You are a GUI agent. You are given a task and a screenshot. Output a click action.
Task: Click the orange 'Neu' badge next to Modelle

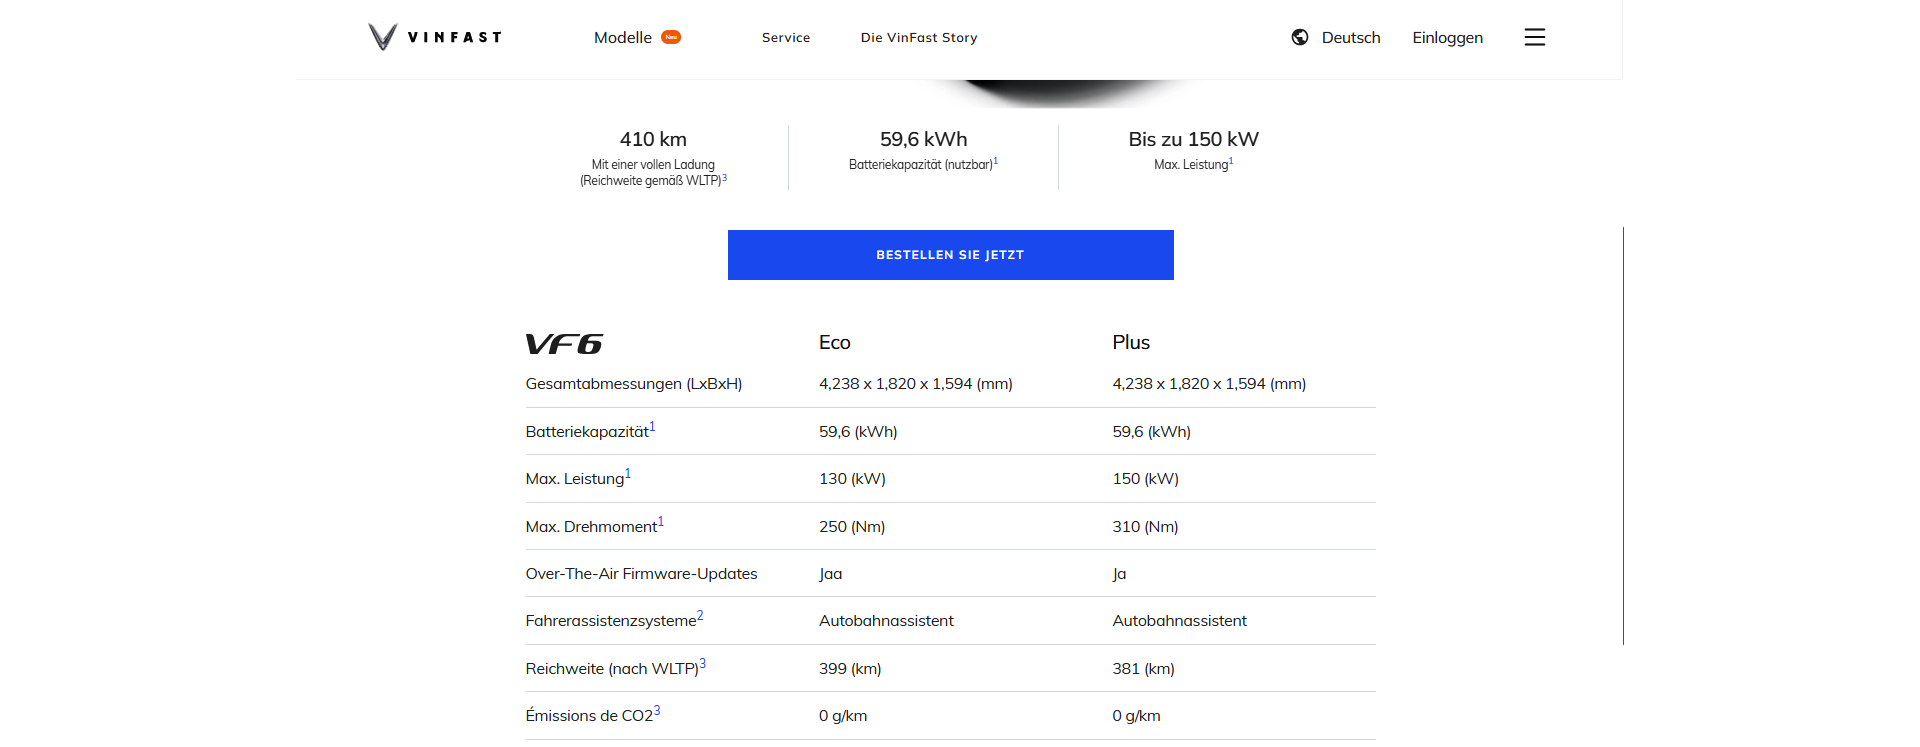(x=670, y=36)
